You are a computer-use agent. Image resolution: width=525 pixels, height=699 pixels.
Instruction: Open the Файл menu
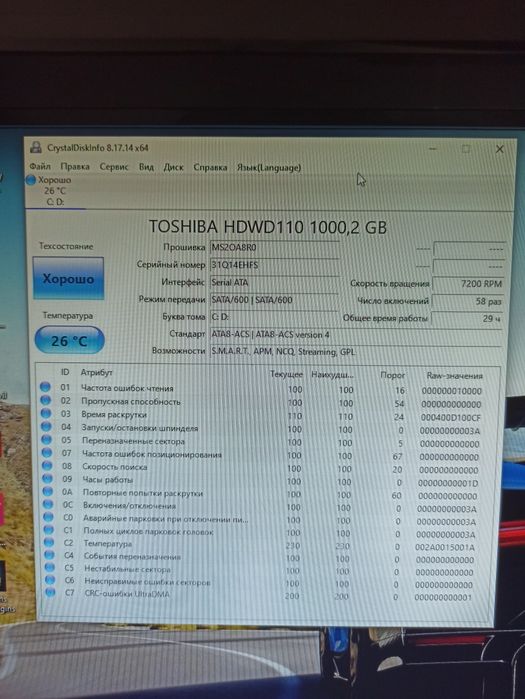coord(40,167)
